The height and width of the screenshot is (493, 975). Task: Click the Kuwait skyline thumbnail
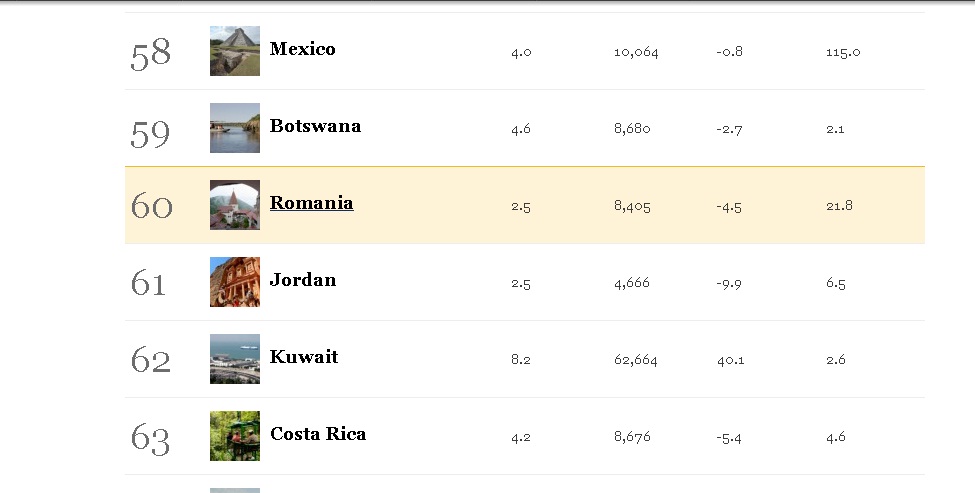coord(235,359)
